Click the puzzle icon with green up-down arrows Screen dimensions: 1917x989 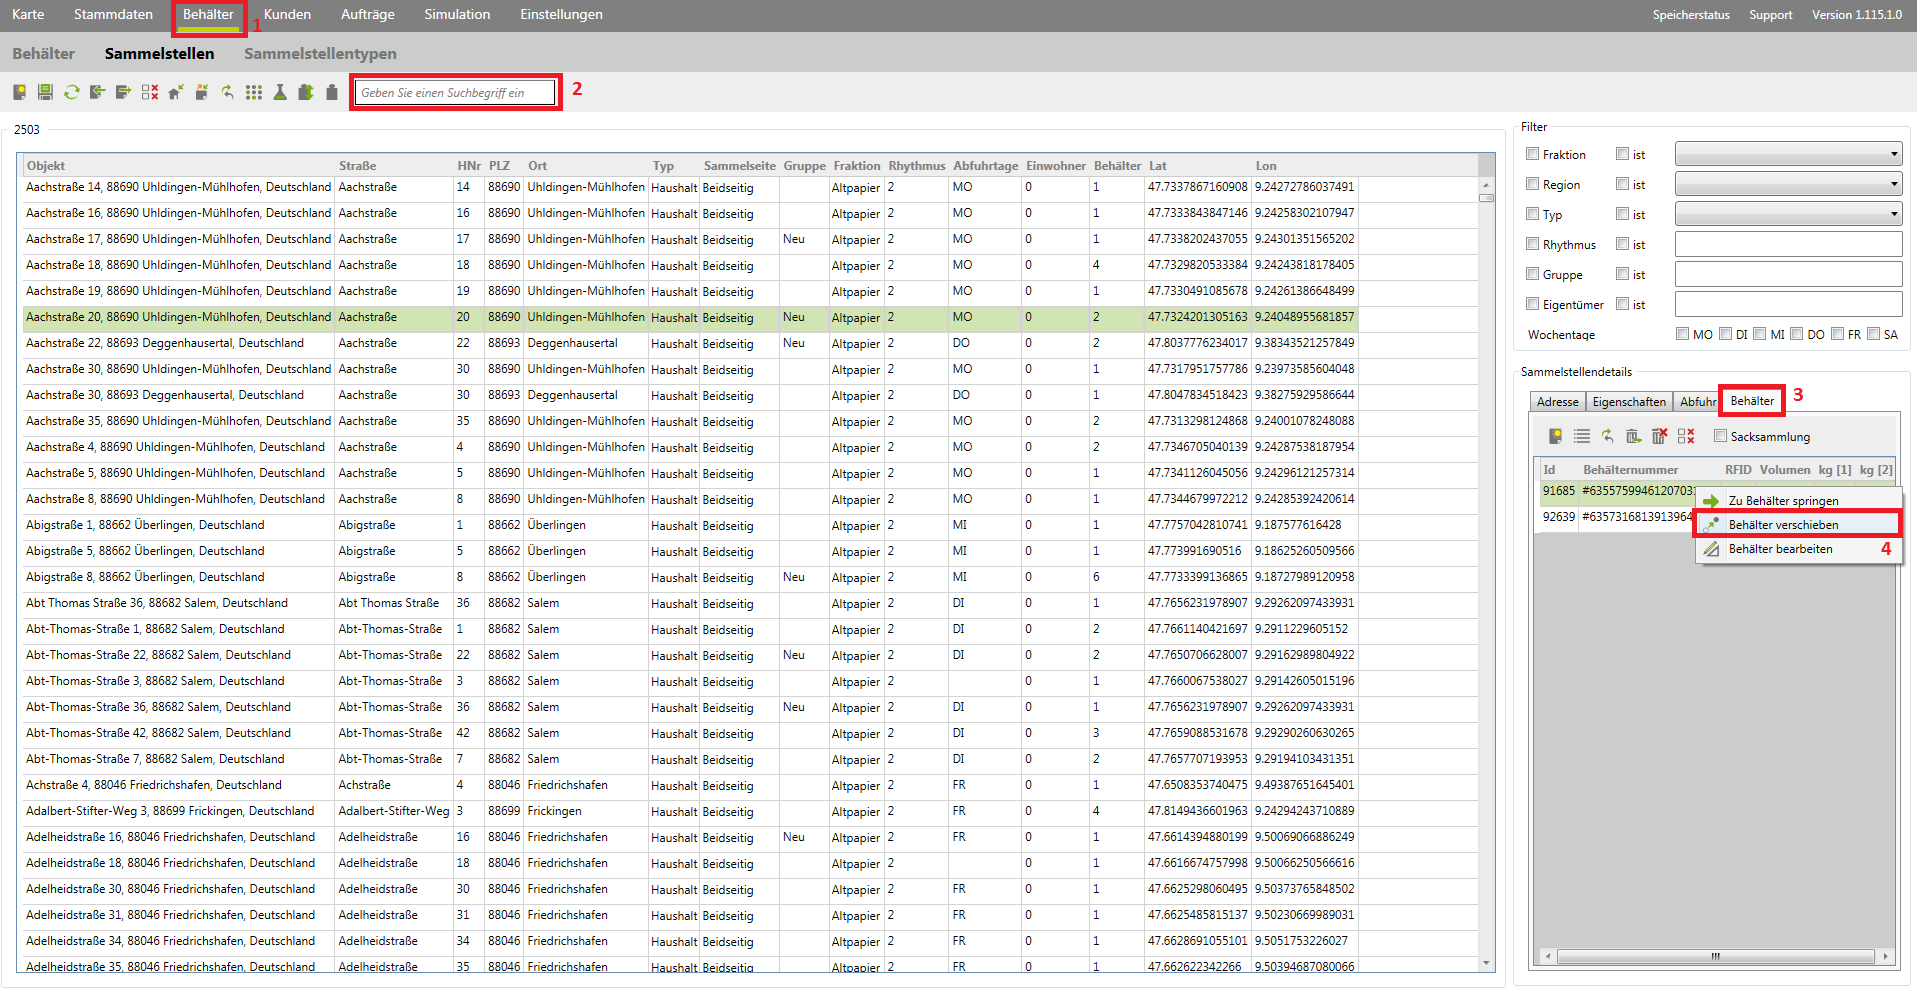point(306,92)
